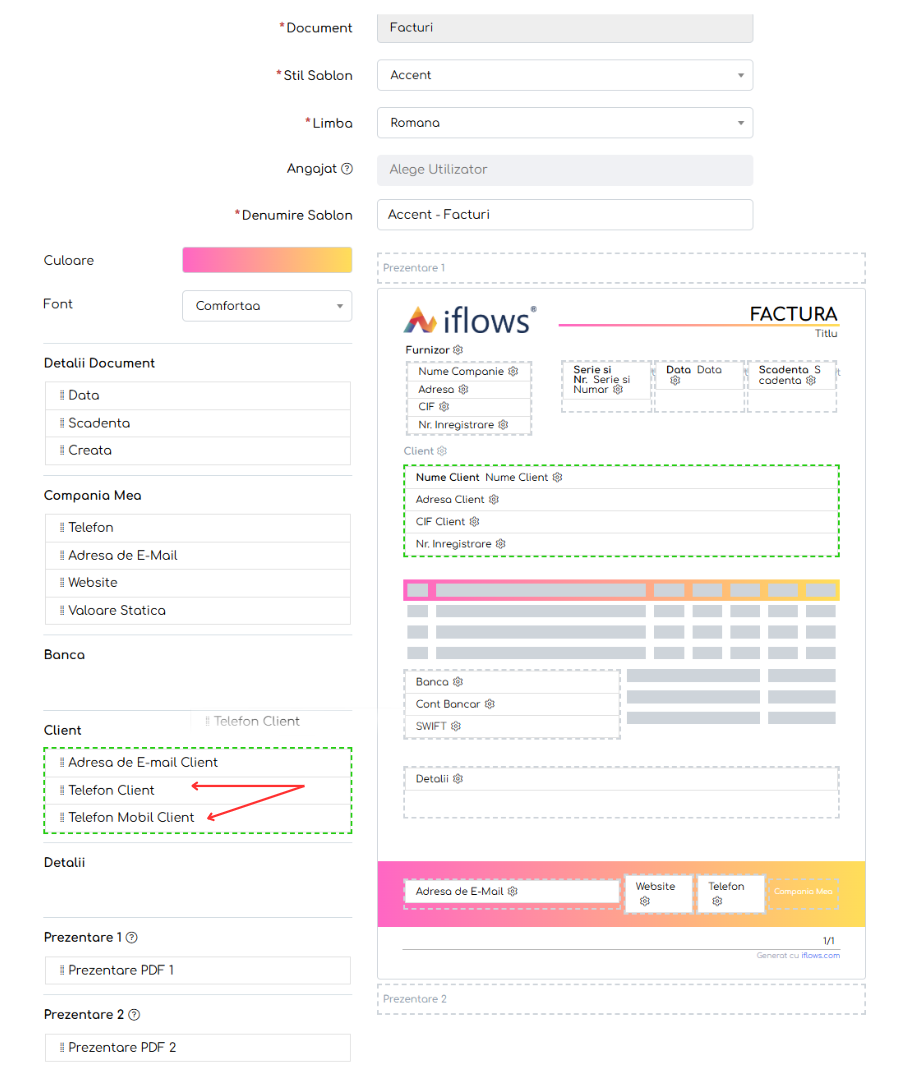Screen dimensions: 910x1080
Task: Select Telefon Mobil Client item
Action: click(131, 818)
